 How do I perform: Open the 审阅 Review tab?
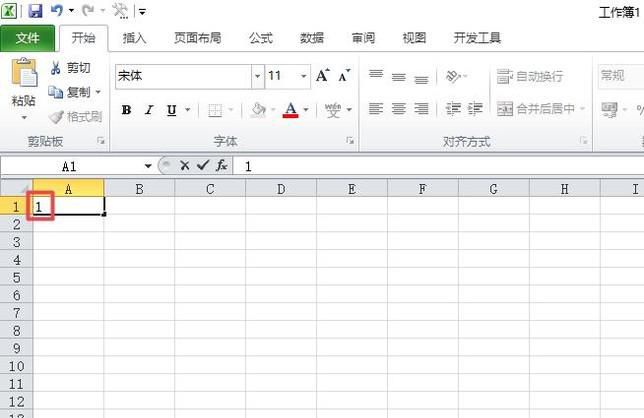click(x=363, y=38)
